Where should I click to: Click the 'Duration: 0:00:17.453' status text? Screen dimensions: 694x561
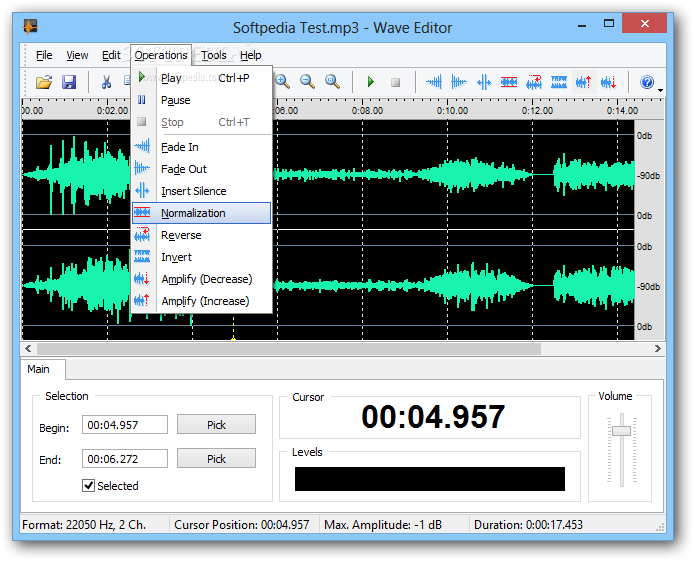tap(528, 525)
